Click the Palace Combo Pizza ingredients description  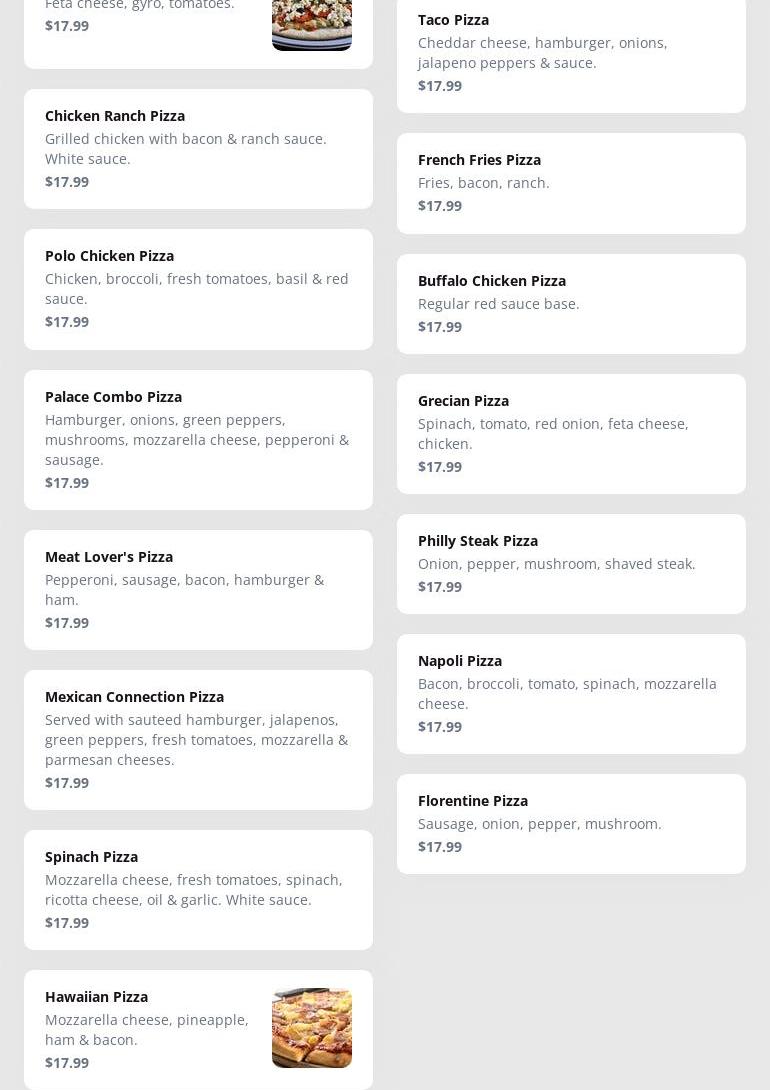pyautogui.click(x=197, y=439)
